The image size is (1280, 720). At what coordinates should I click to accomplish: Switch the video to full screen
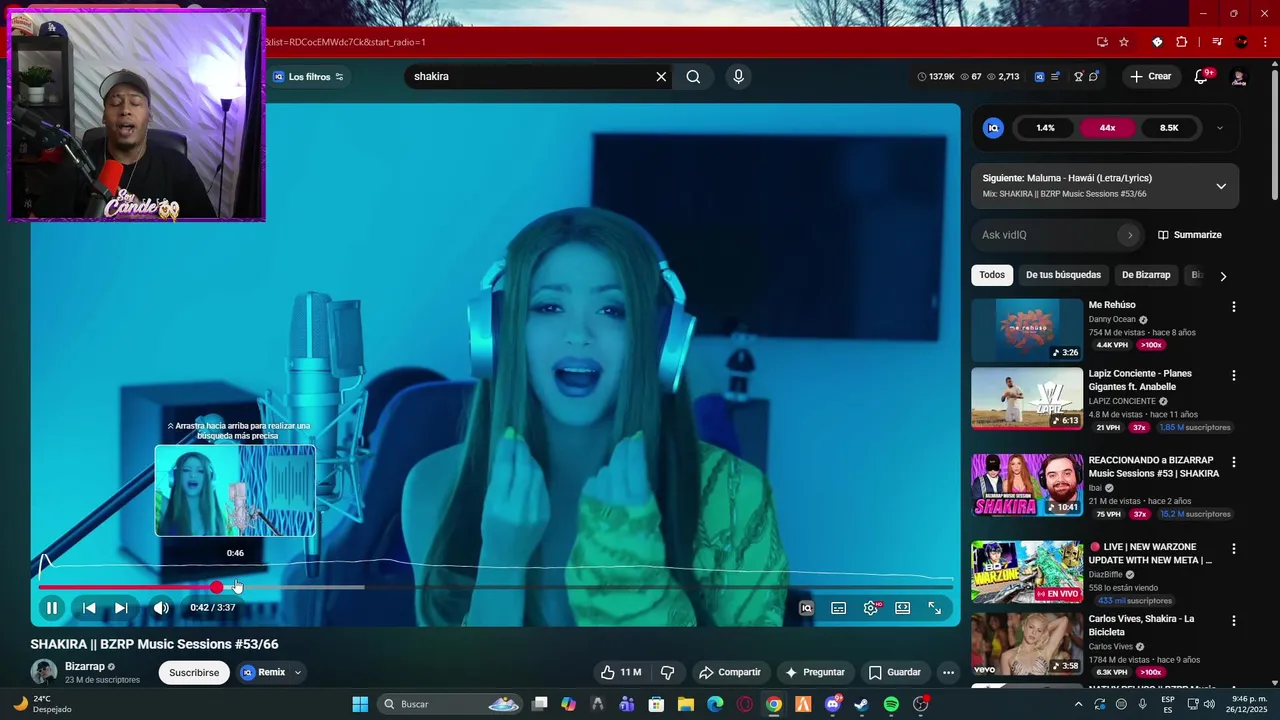coord(935,608)
